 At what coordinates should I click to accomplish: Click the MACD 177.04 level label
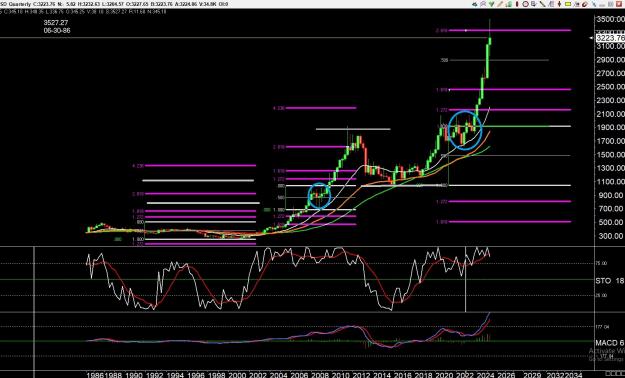(601, 327)
